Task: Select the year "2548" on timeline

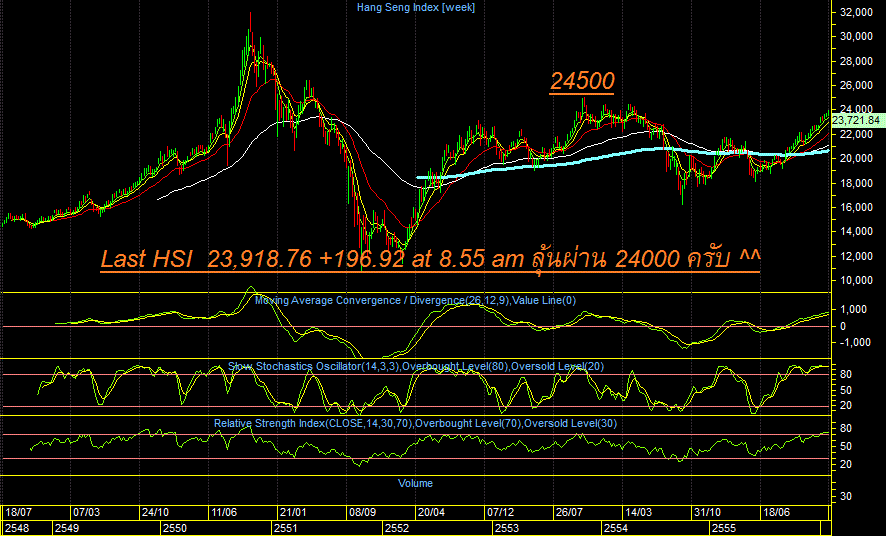Action: (x=16, y=529)
